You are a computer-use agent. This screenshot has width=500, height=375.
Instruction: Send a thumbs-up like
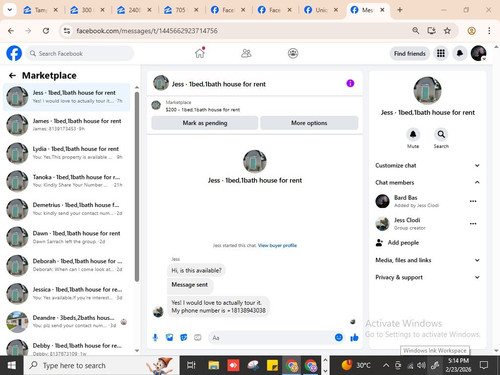click(354, 338)
